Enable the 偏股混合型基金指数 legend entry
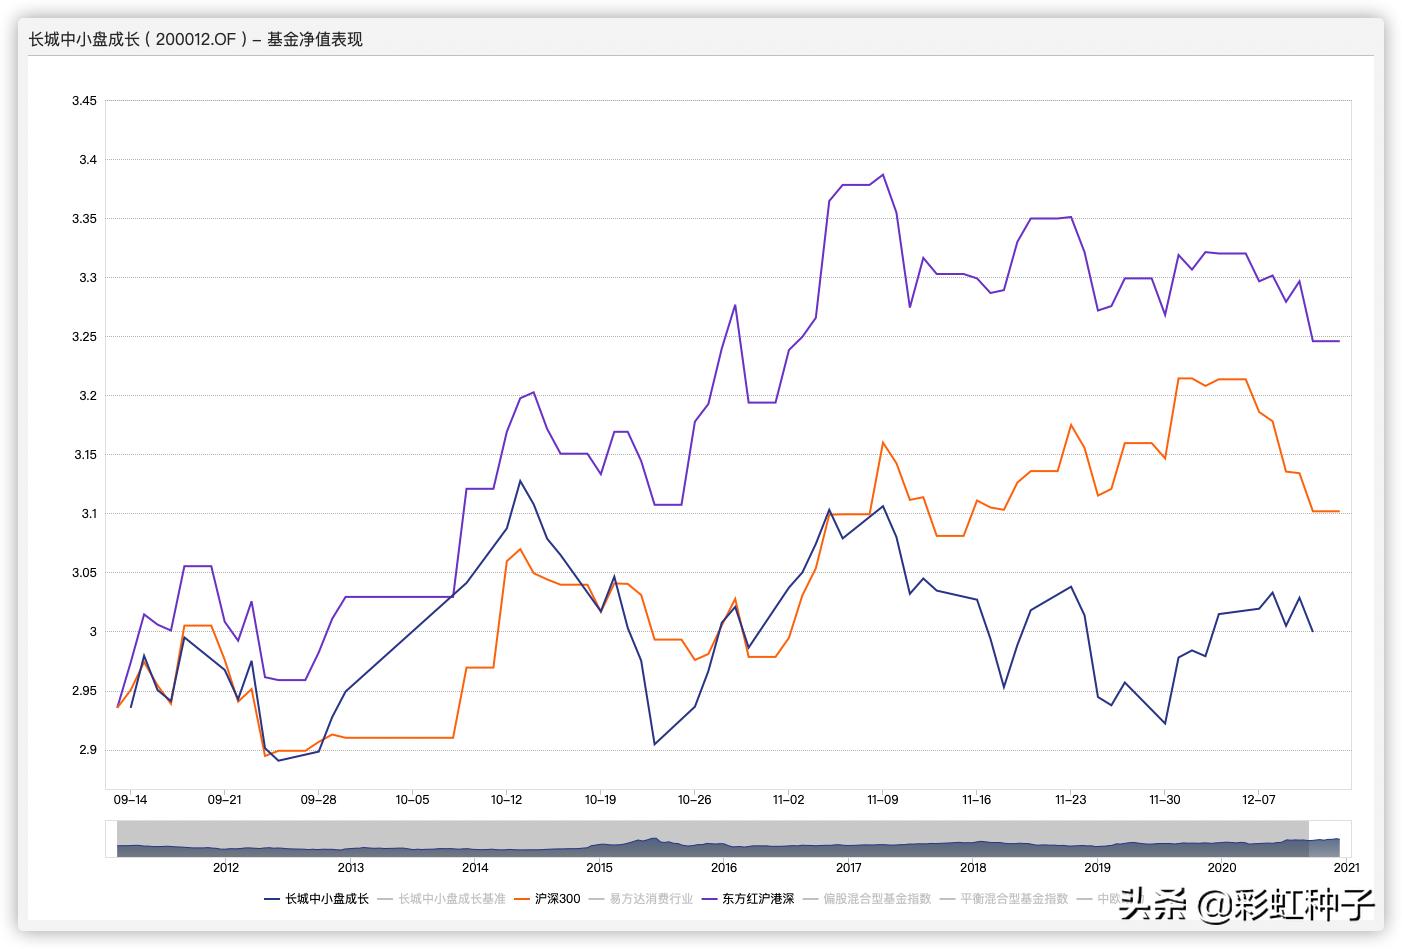This screenshot has height=949, width=1402. coord(866,899)
